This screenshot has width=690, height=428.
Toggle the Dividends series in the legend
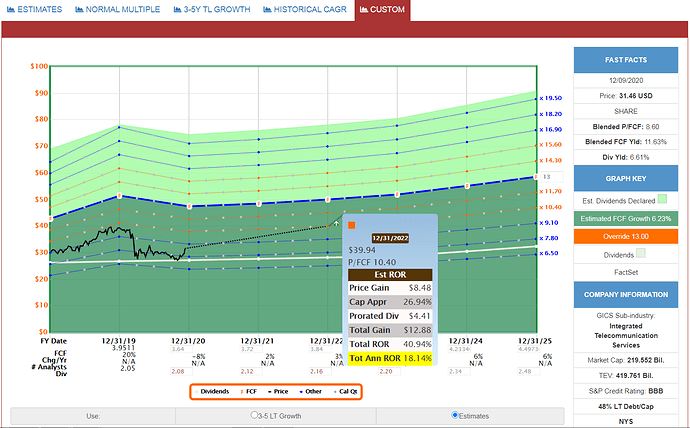click(216, 392)
